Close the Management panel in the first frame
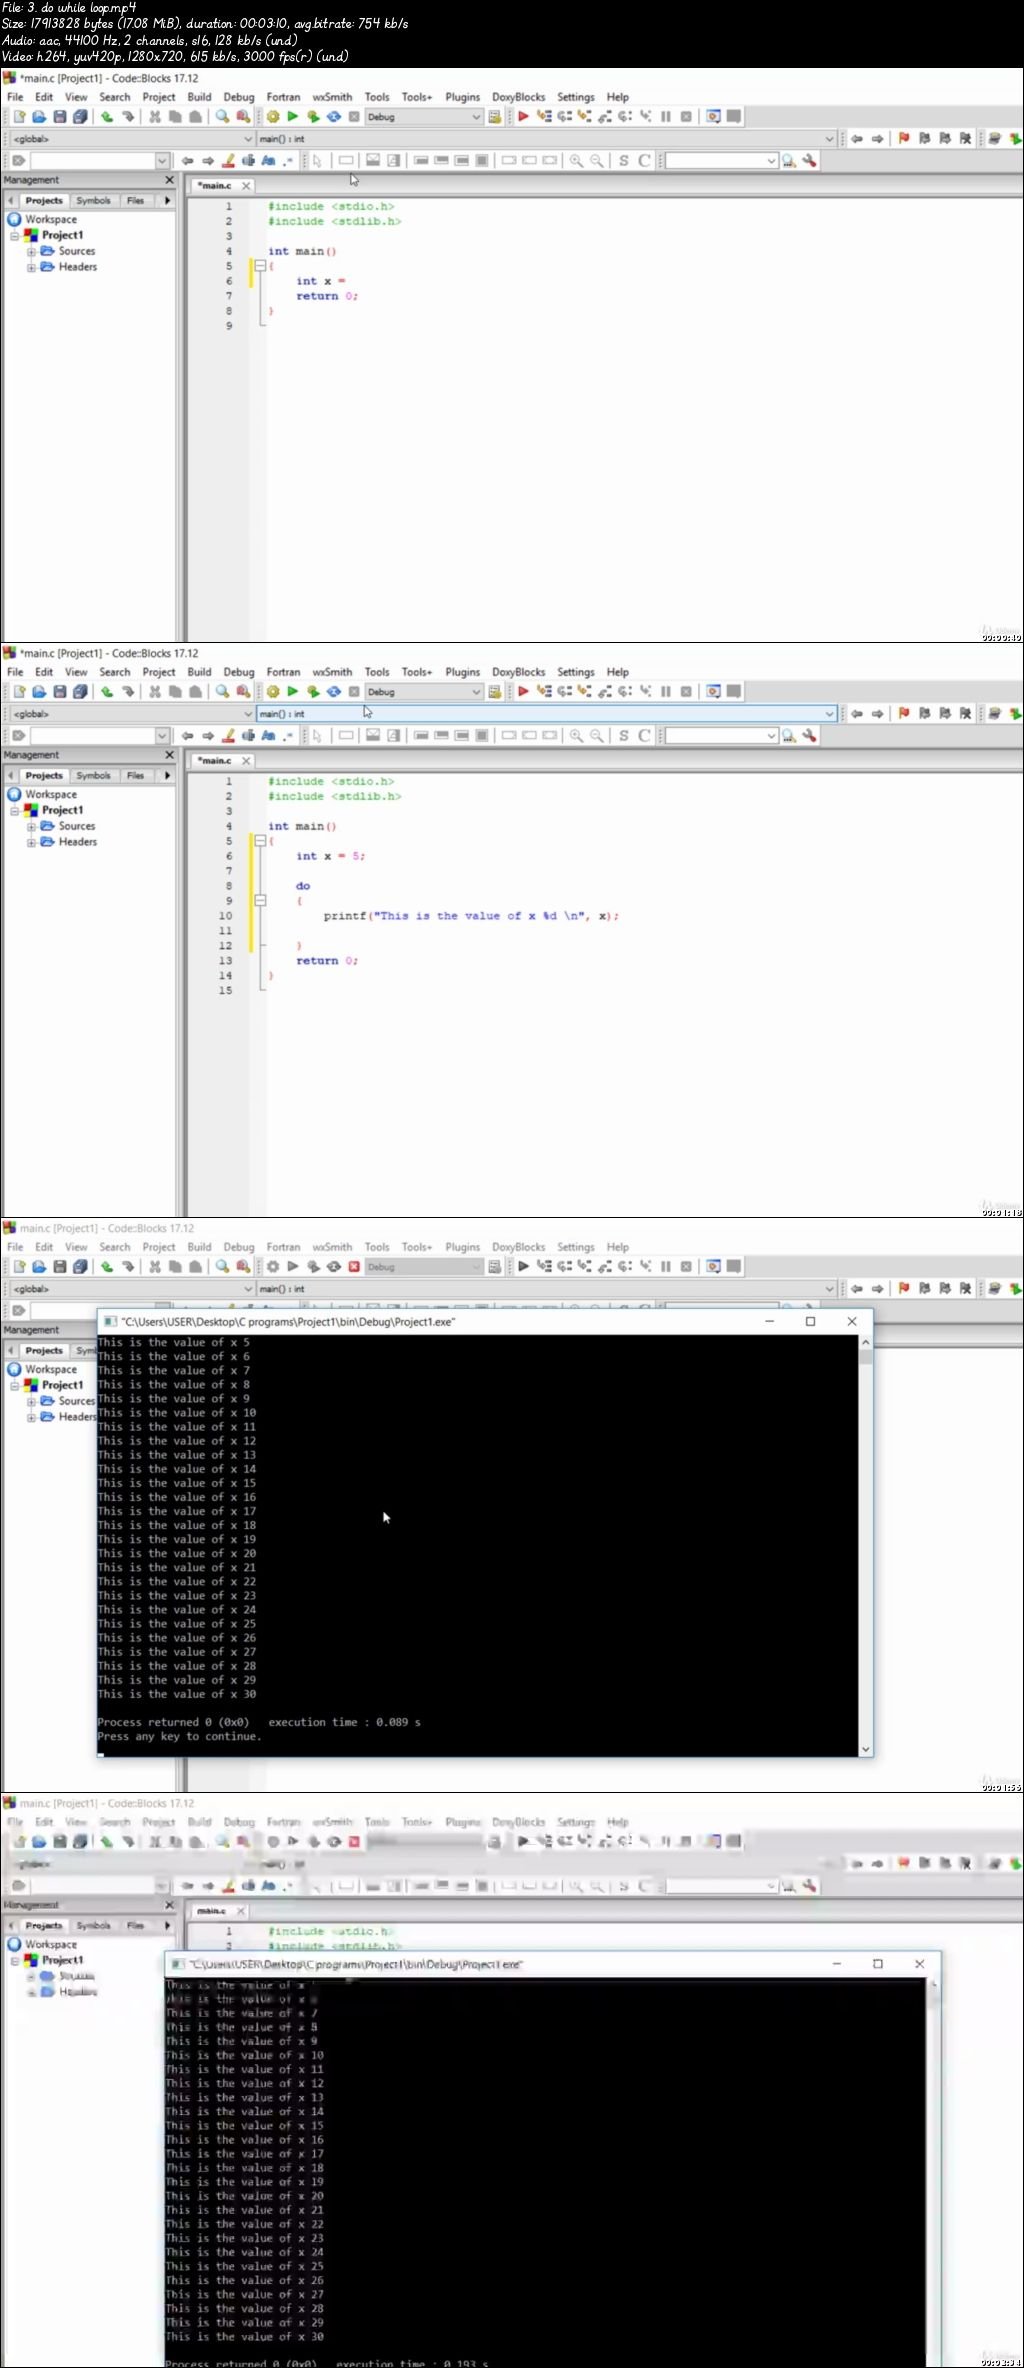The image size is (1024, 2368). tap(169, 180)
